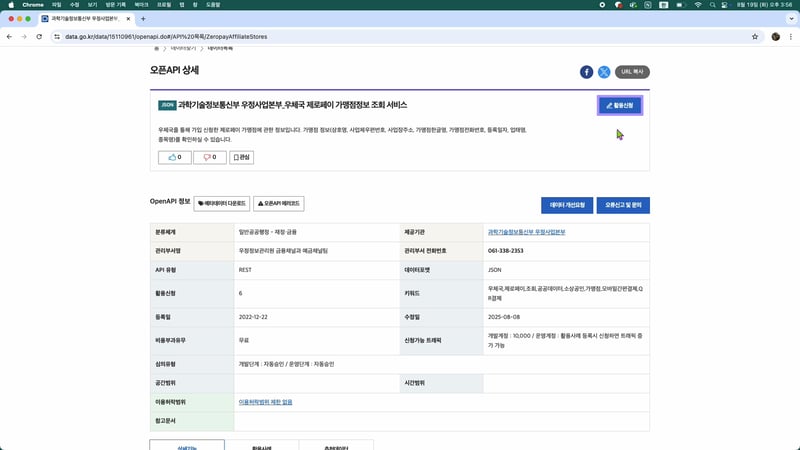Open Chrome's three-dot menu
Viewport: 800px width, 450px height.
[x=791, y=37]
